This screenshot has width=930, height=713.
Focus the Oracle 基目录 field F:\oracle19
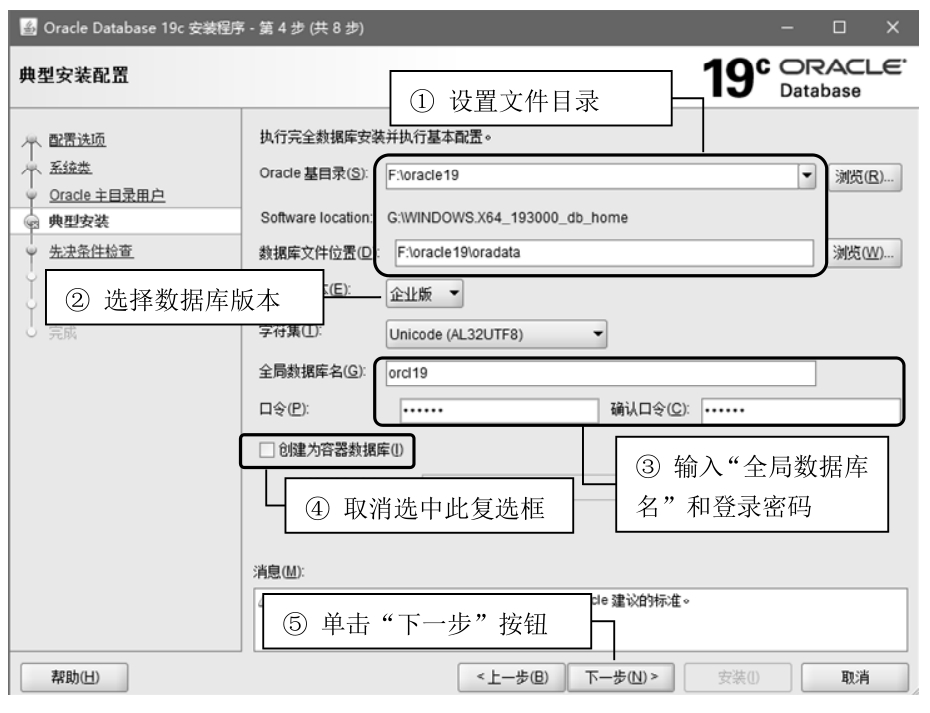(x=592, y=176)
